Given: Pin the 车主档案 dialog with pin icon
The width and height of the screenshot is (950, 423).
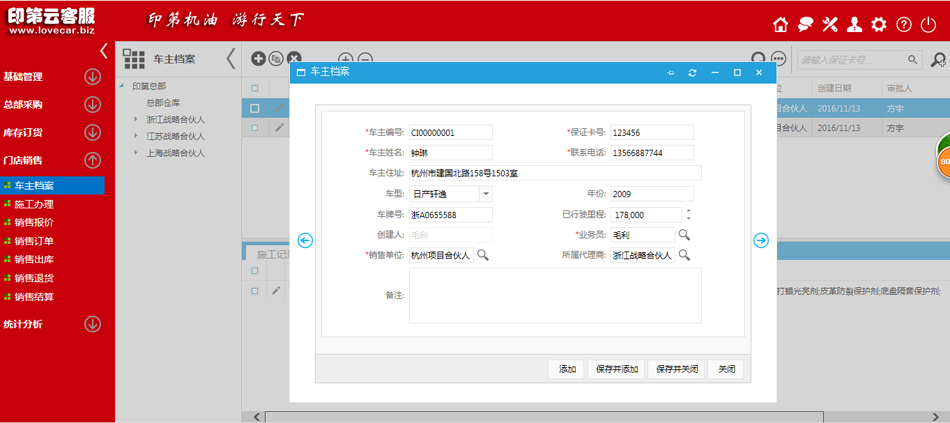Looking at the screenshot, I should [x=671, y=73].
